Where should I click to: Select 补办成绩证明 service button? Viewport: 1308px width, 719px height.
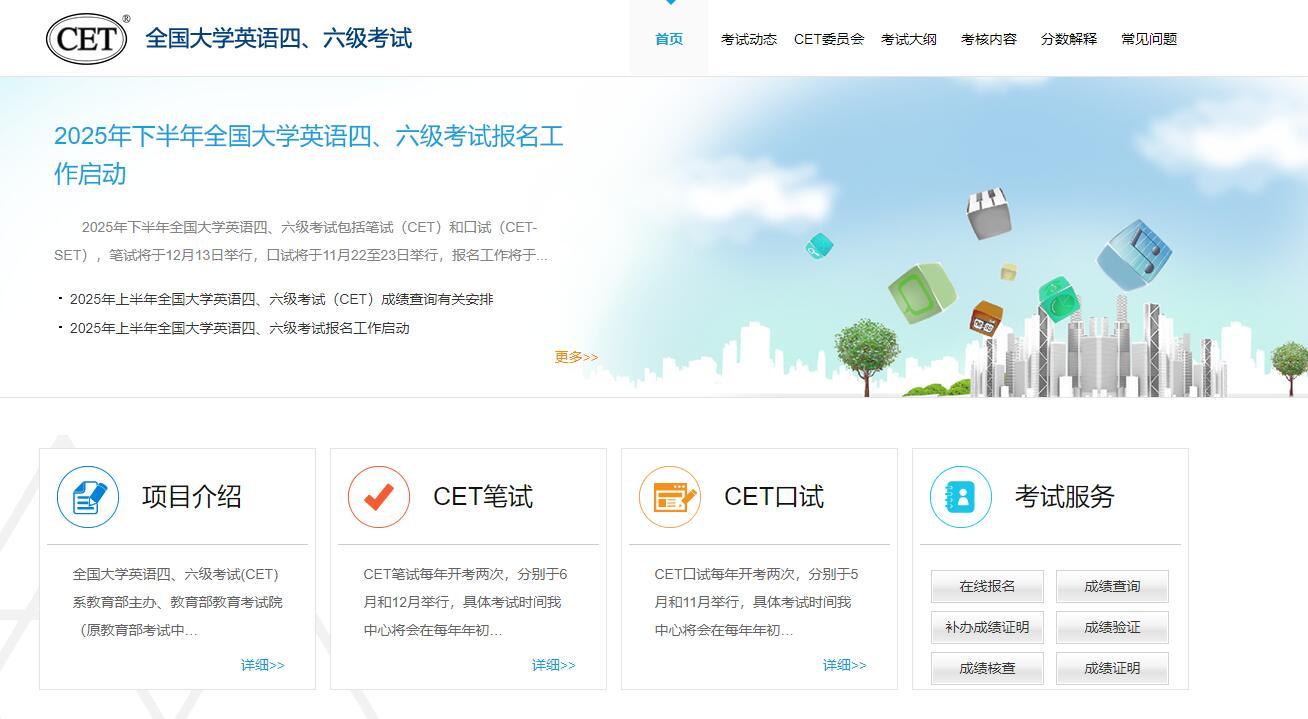point(986,628)
